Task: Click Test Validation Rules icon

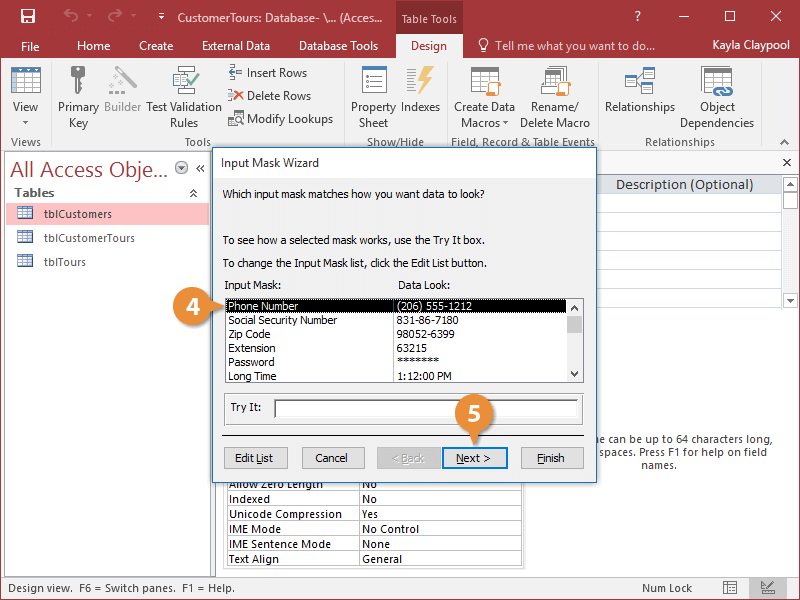Action: tap(184, 80)
